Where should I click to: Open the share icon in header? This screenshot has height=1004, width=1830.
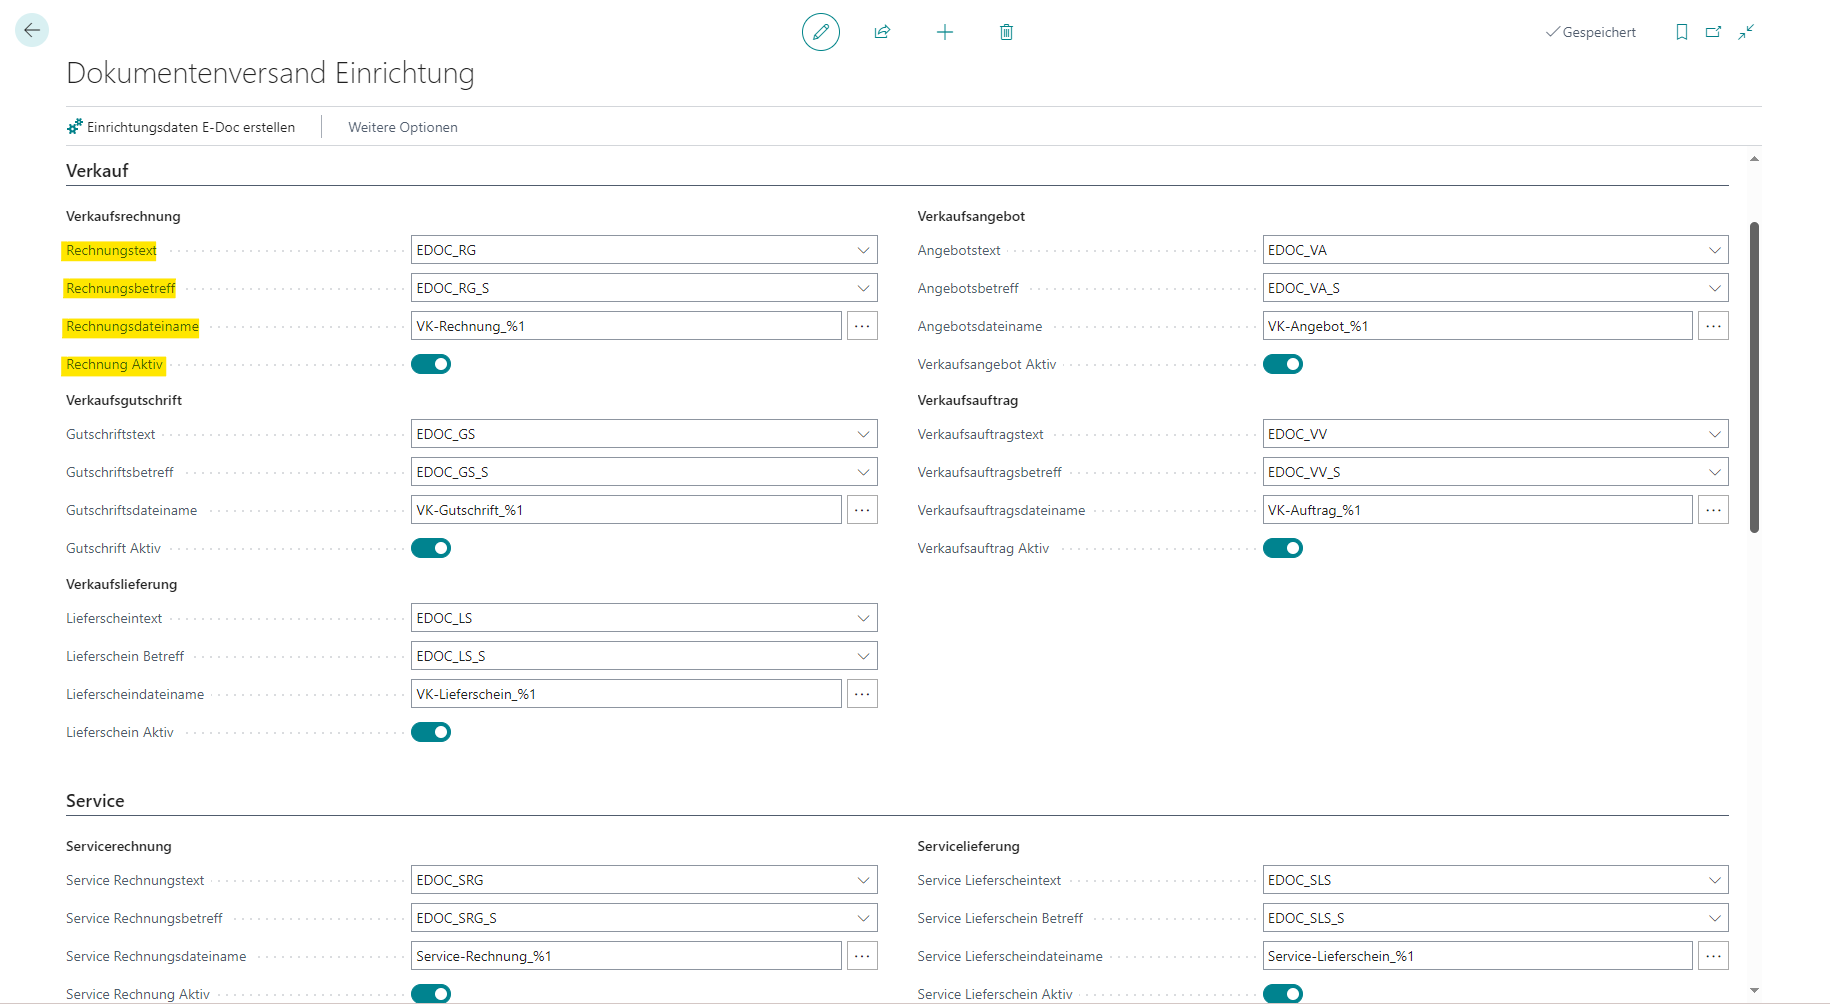pyautogui.click(x=882, y=32)
